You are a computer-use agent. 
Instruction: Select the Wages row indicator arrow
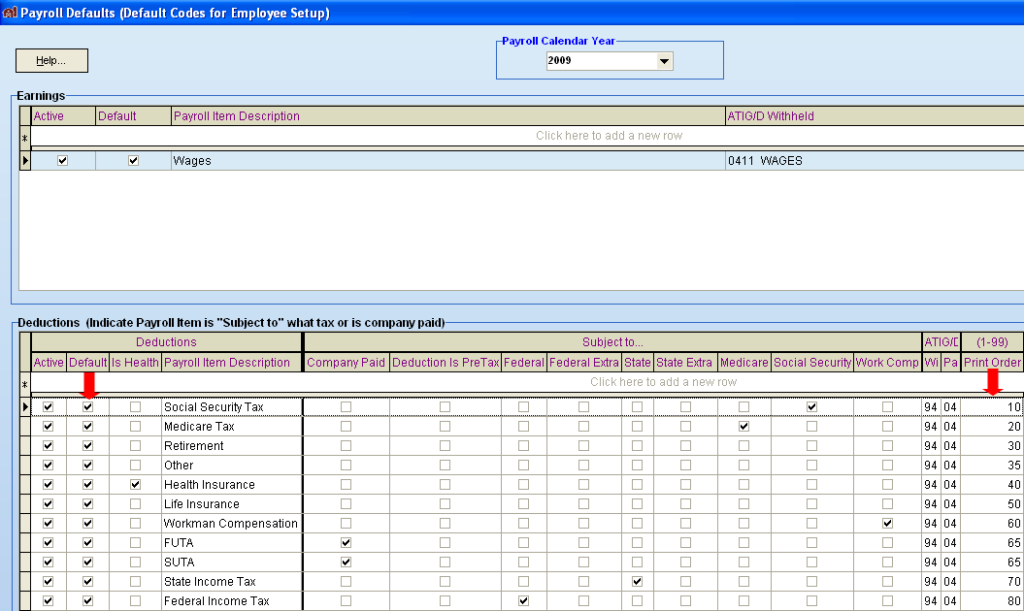pyautogui.click(x=24, y=160)
